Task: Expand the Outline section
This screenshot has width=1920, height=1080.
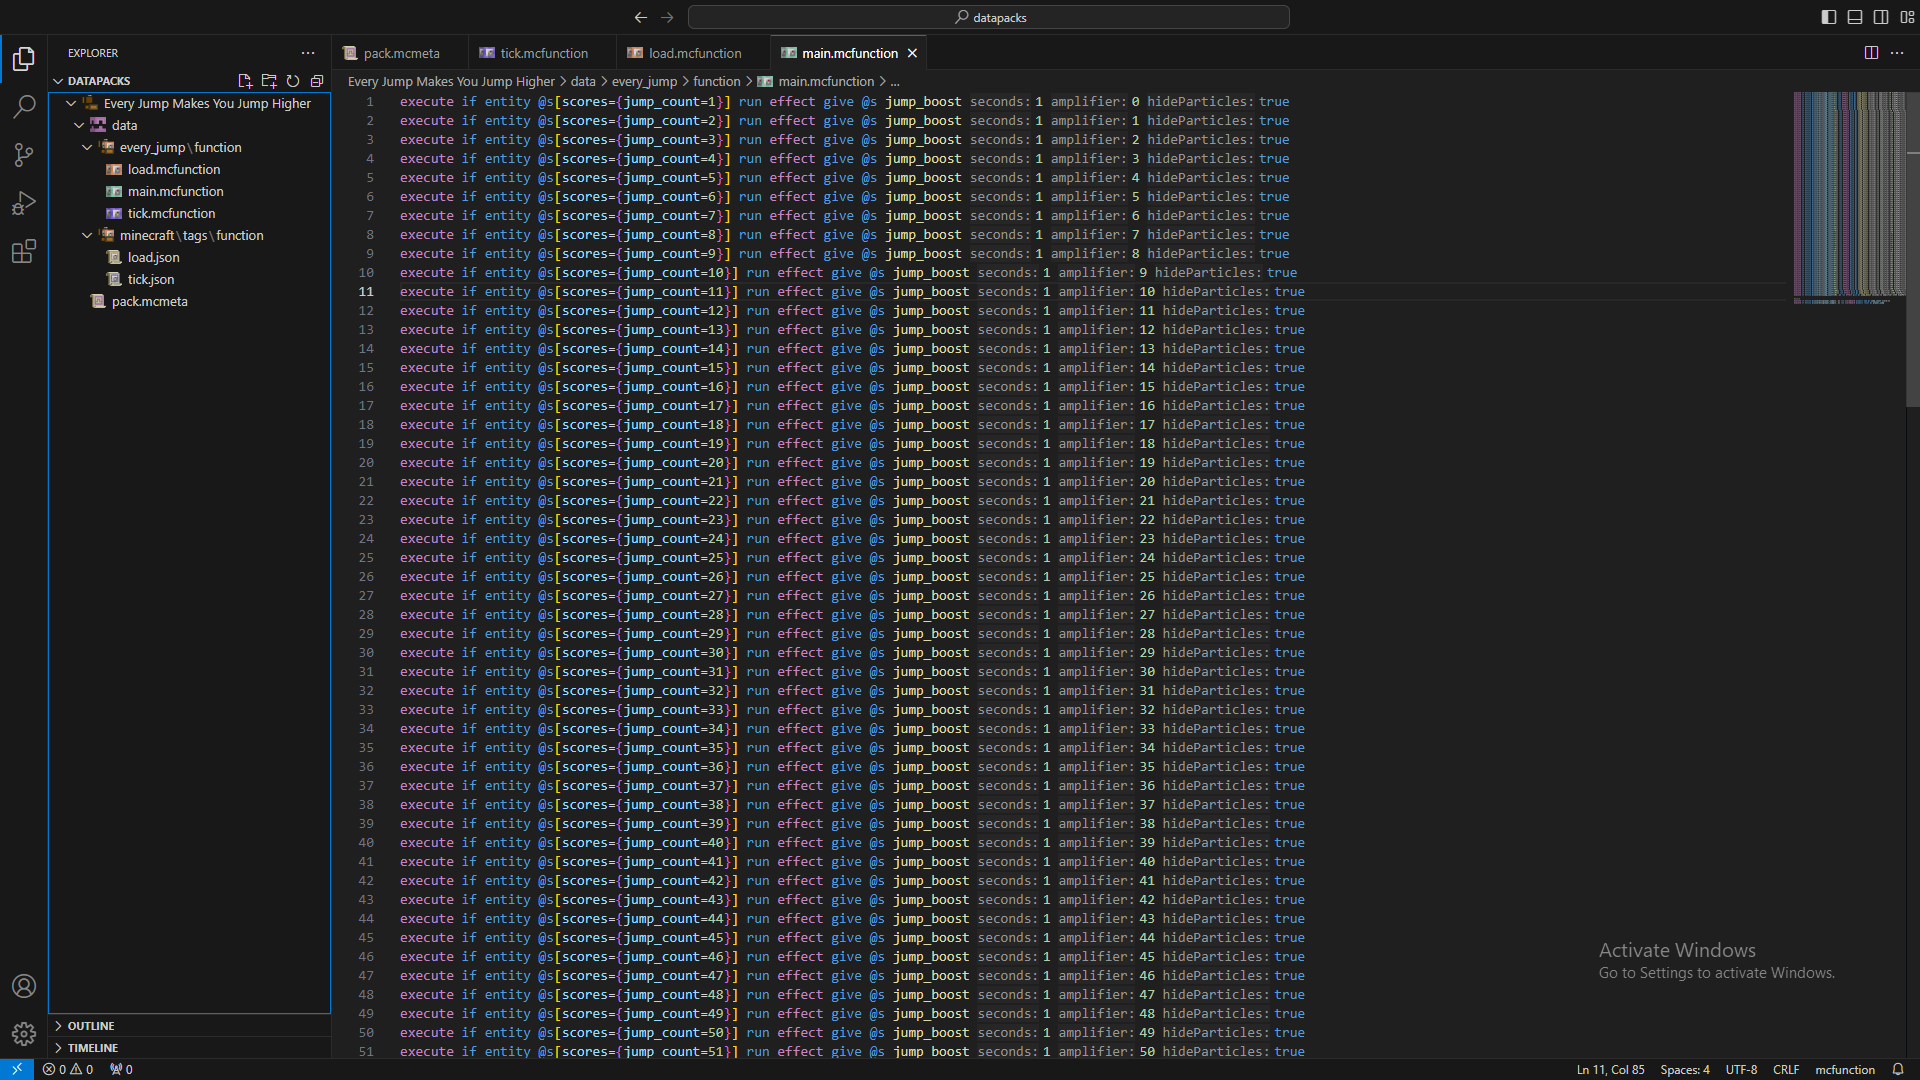Action: pyautogui.click(x=91, y=1026)
